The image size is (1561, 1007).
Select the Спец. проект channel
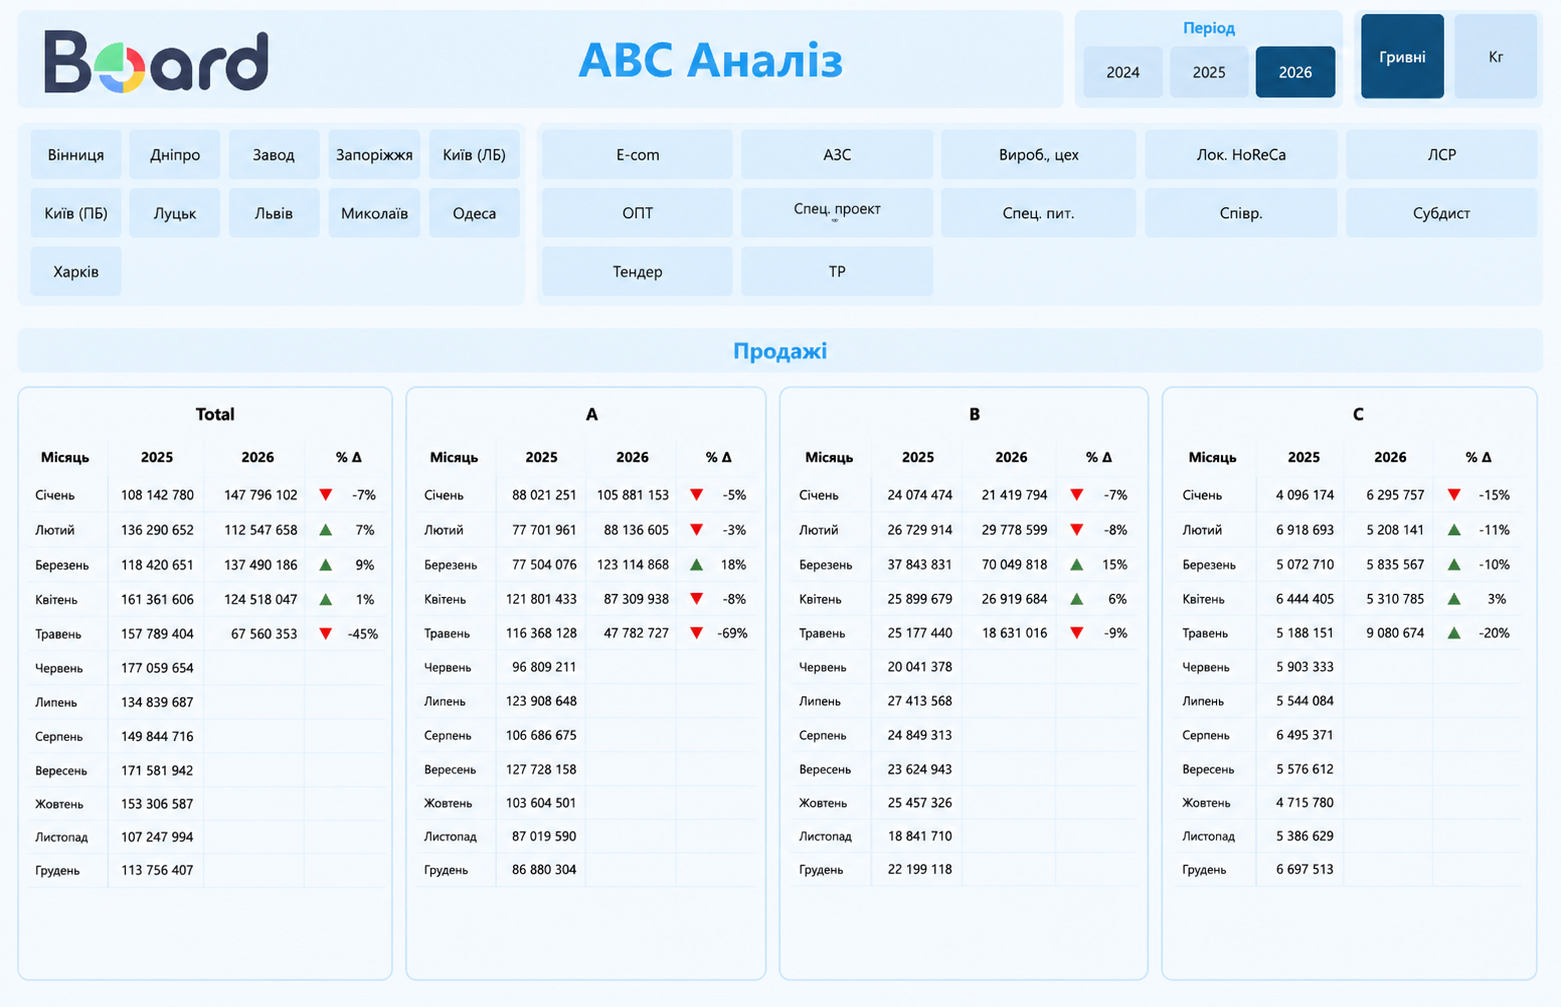point(837,213)
